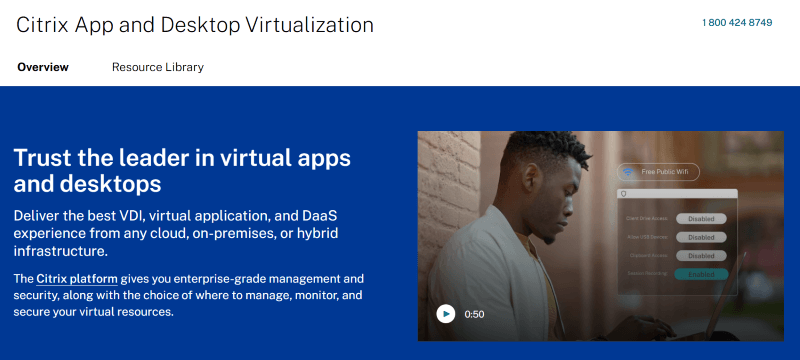Follow the Citrix platform link
The image size is (800, 360).
[x=77, y=279]
